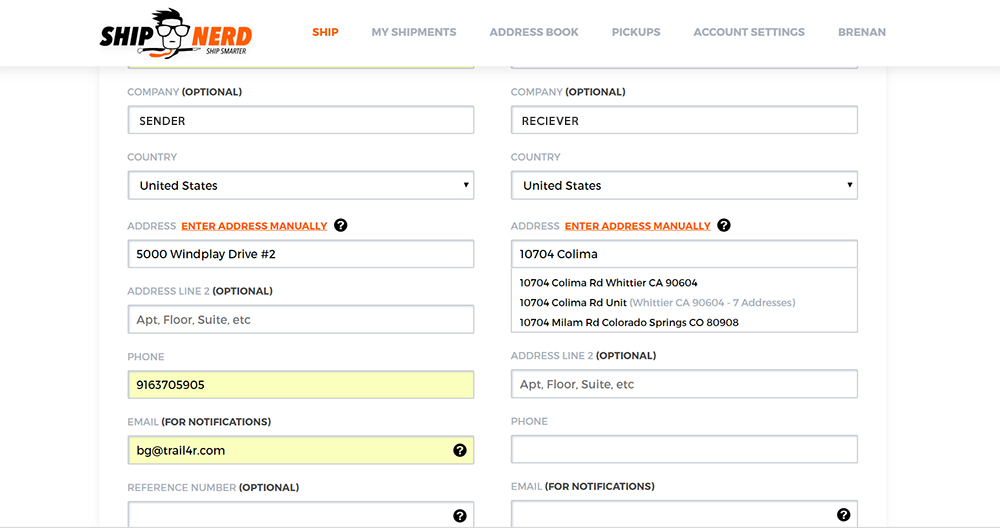Open Account Settings
The width and height of the screenshot is (1000, 528).
point(749,32)
